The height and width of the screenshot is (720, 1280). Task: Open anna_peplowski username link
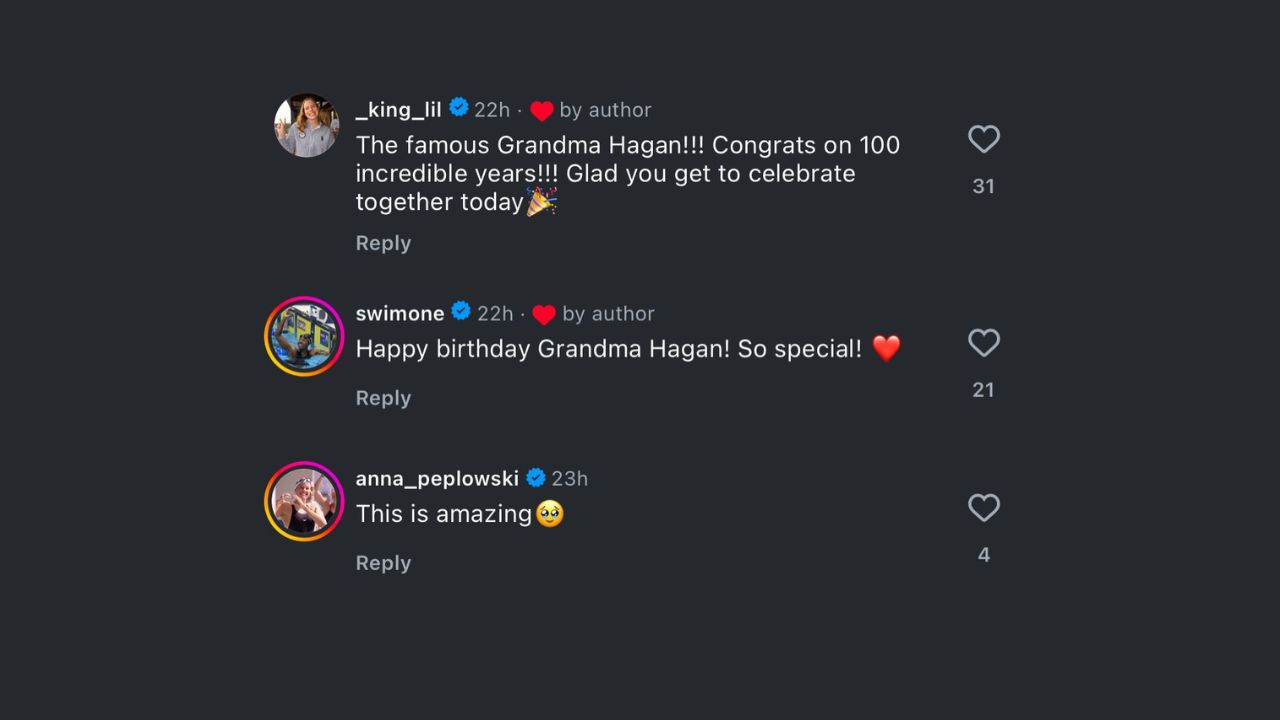tap(437, 479)
